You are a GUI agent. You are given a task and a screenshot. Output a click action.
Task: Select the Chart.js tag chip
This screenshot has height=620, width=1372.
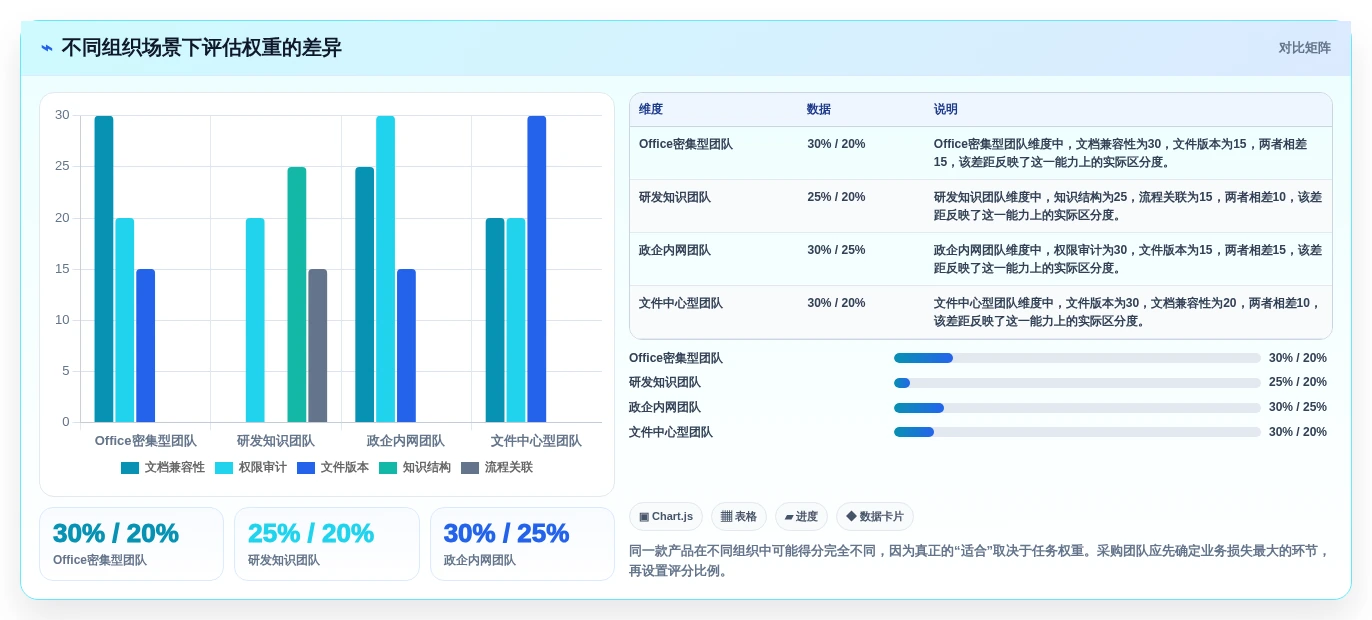point(666,517)
